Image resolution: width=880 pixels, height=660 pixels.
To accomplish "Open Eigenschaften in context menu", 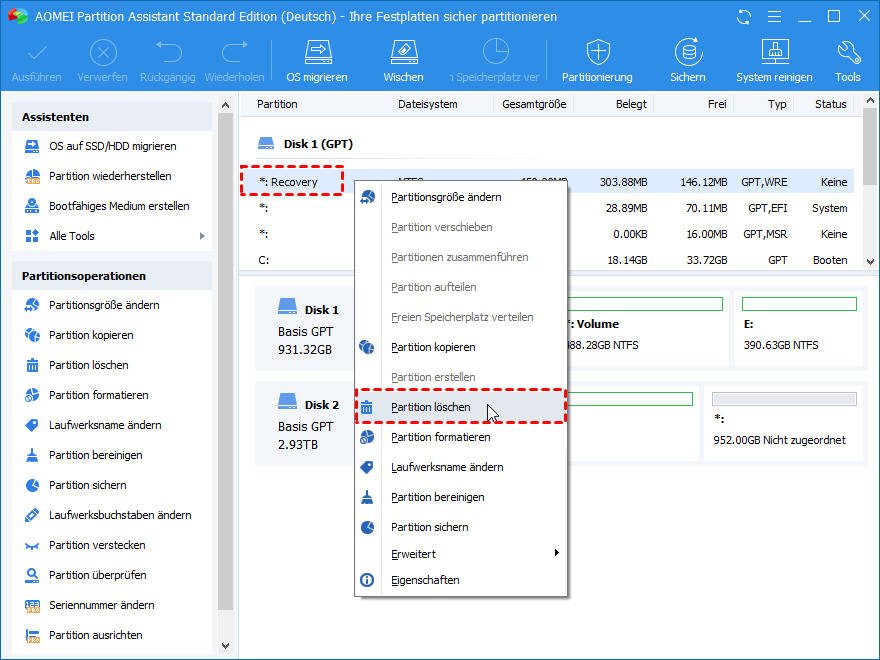I will tap(460, 580).
